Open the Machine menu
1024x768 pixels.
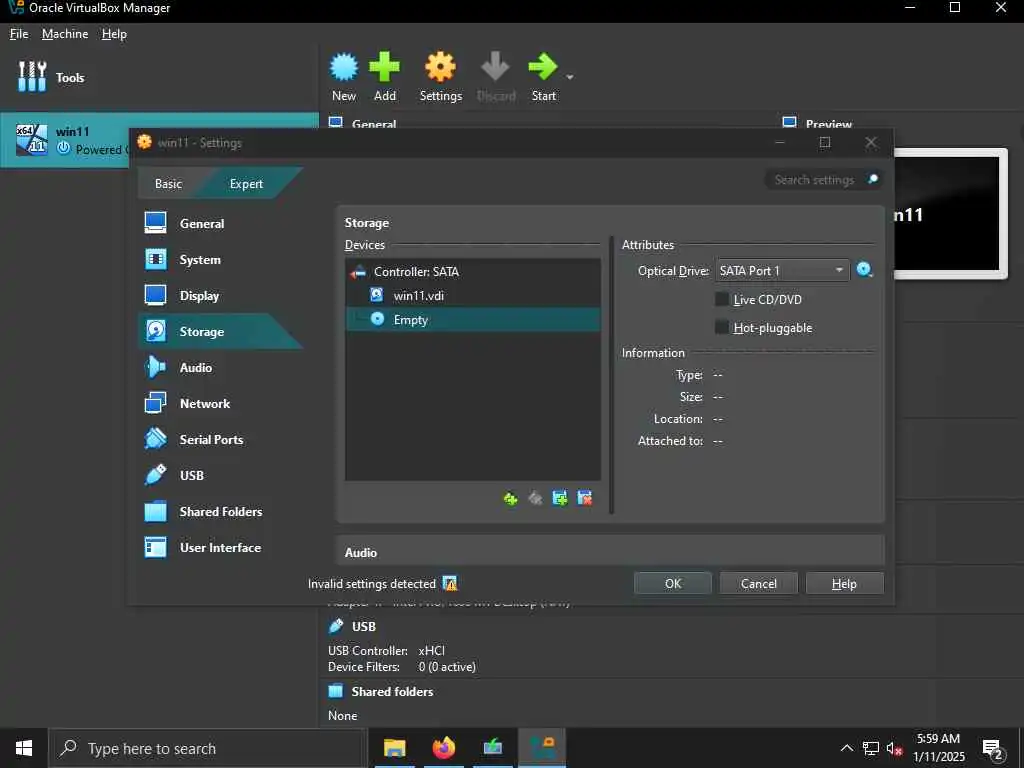[x=65, y=34]
